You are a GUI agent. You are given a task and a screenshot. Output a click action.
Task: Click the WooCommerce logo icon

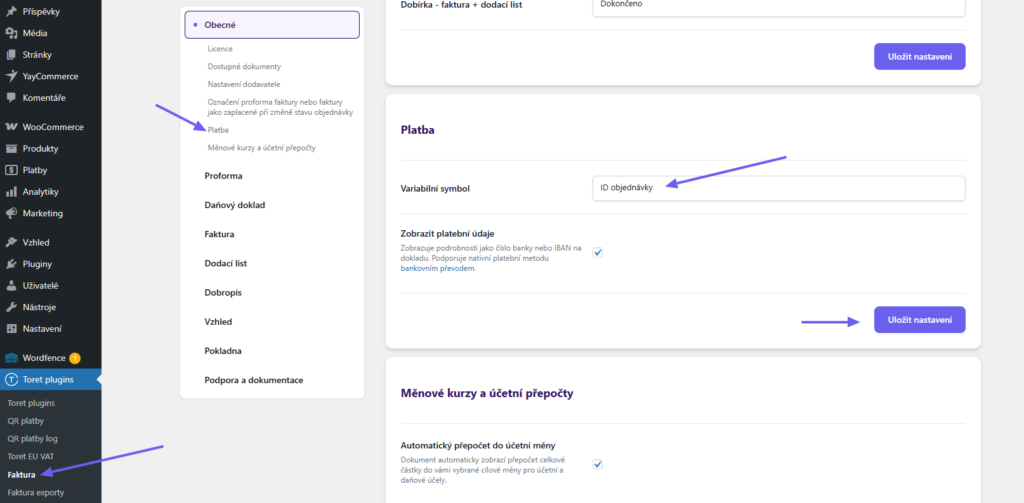tap(11, 127)
